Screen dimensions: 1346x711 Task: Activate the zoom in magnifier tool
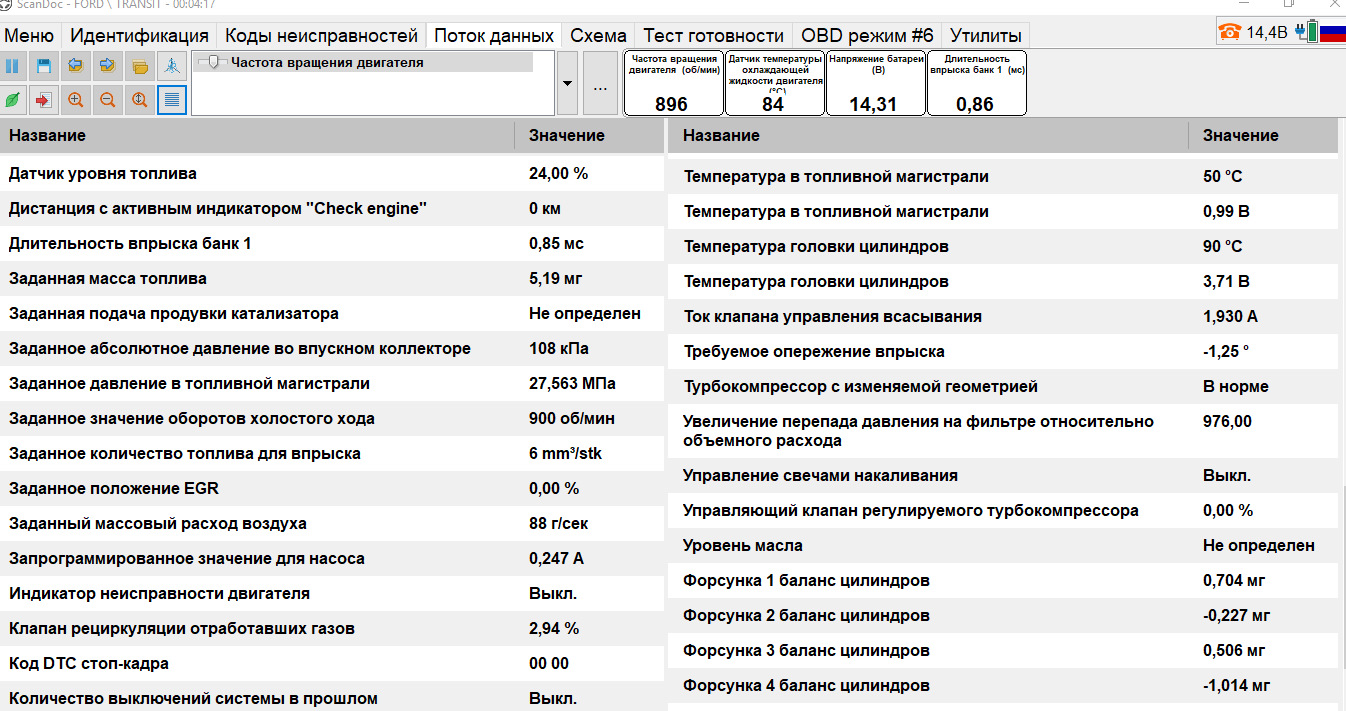(x=76, y=100)
